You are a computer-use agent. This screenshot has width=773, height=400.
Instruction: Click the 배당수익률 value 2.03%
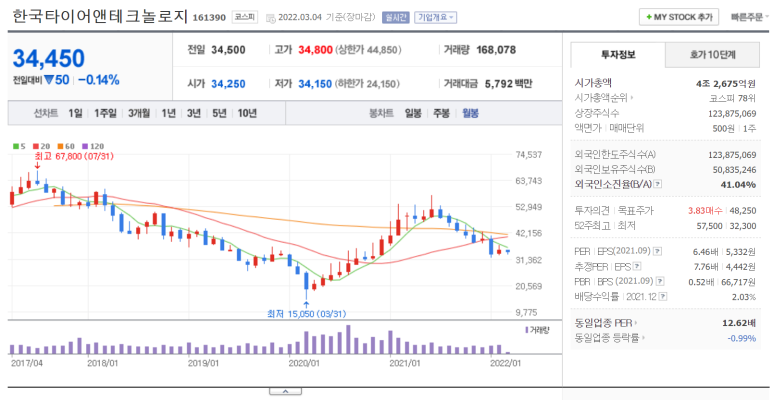pos(744,297)
